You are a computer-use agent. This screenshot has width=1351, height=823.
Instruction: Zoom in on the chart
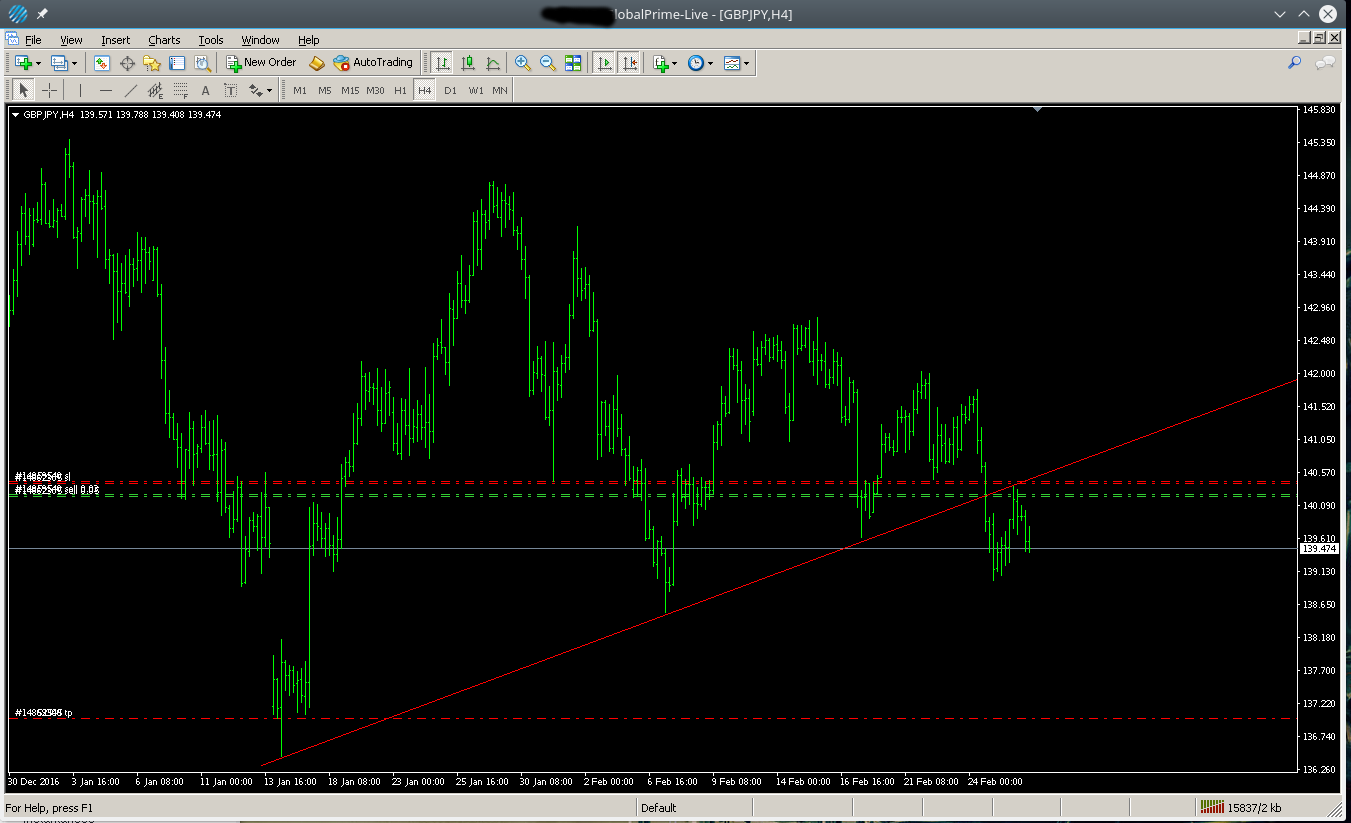pos(522,62)
